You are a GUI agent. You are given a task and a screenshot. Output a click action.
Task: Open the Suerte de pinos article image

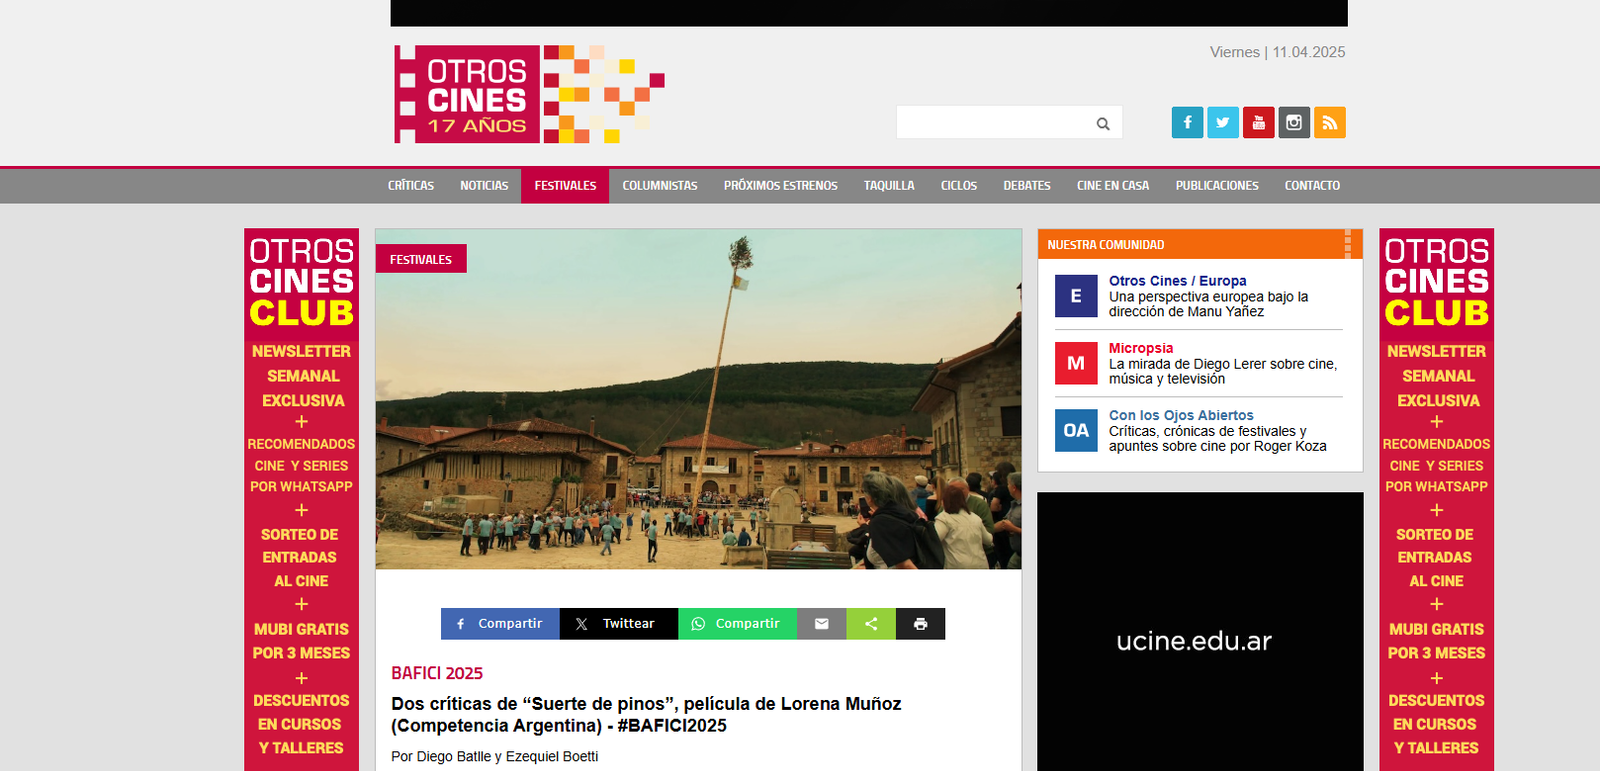click(698, 400)
